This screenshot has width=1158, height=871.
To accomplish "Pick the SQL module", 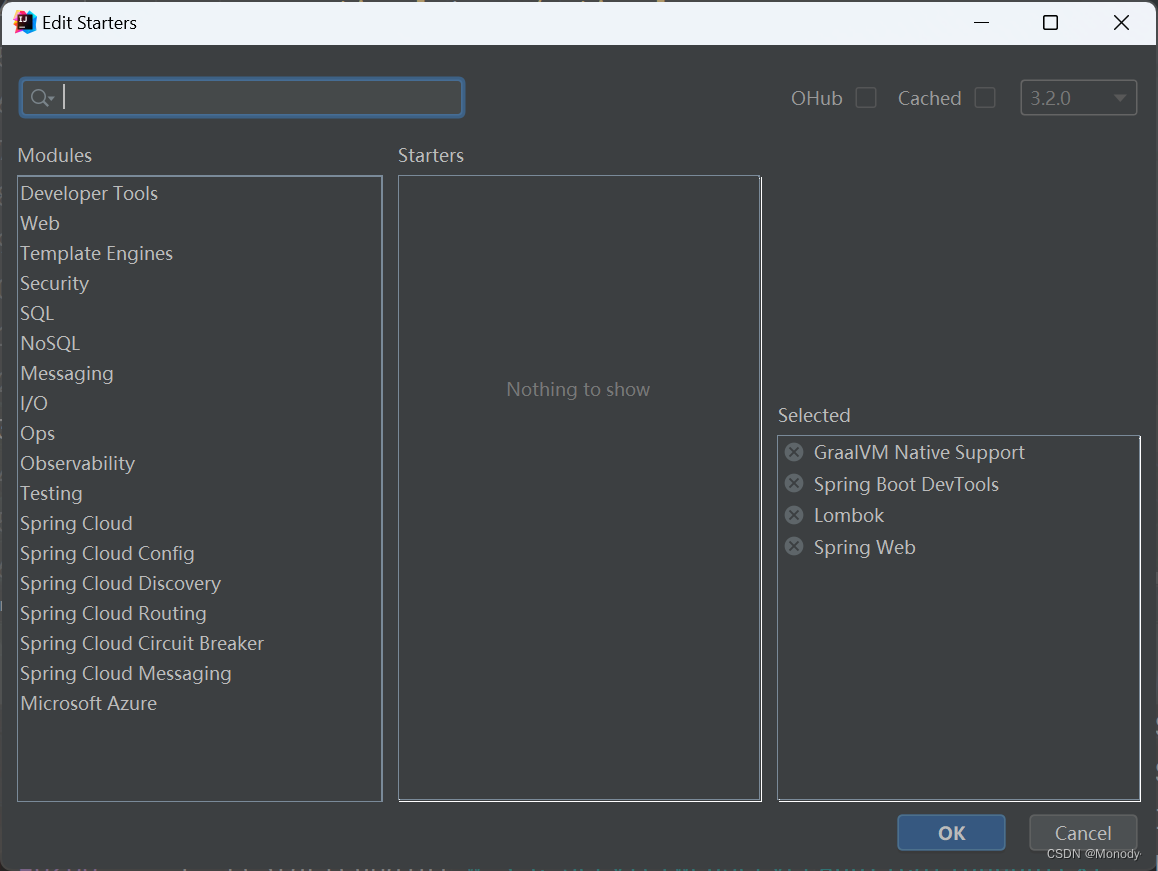I will pyautogui.click(x=199, y=313).
